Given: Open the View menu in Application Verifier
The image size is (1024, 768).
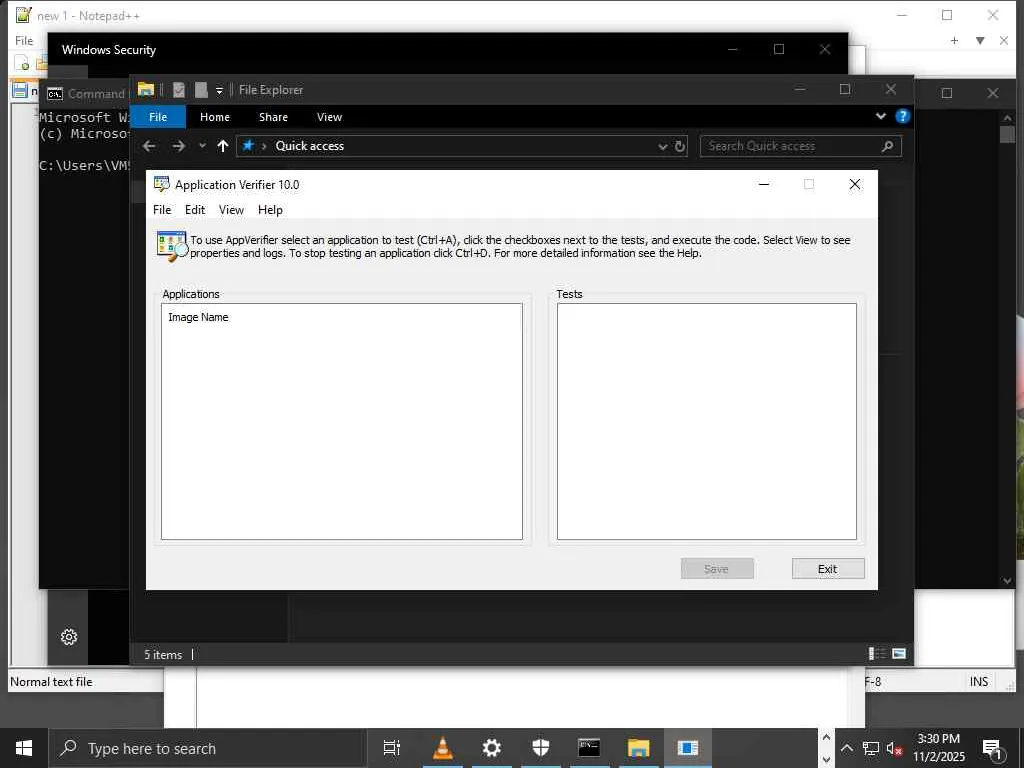Looking at the screenshot, I should (x=231, y=210).
